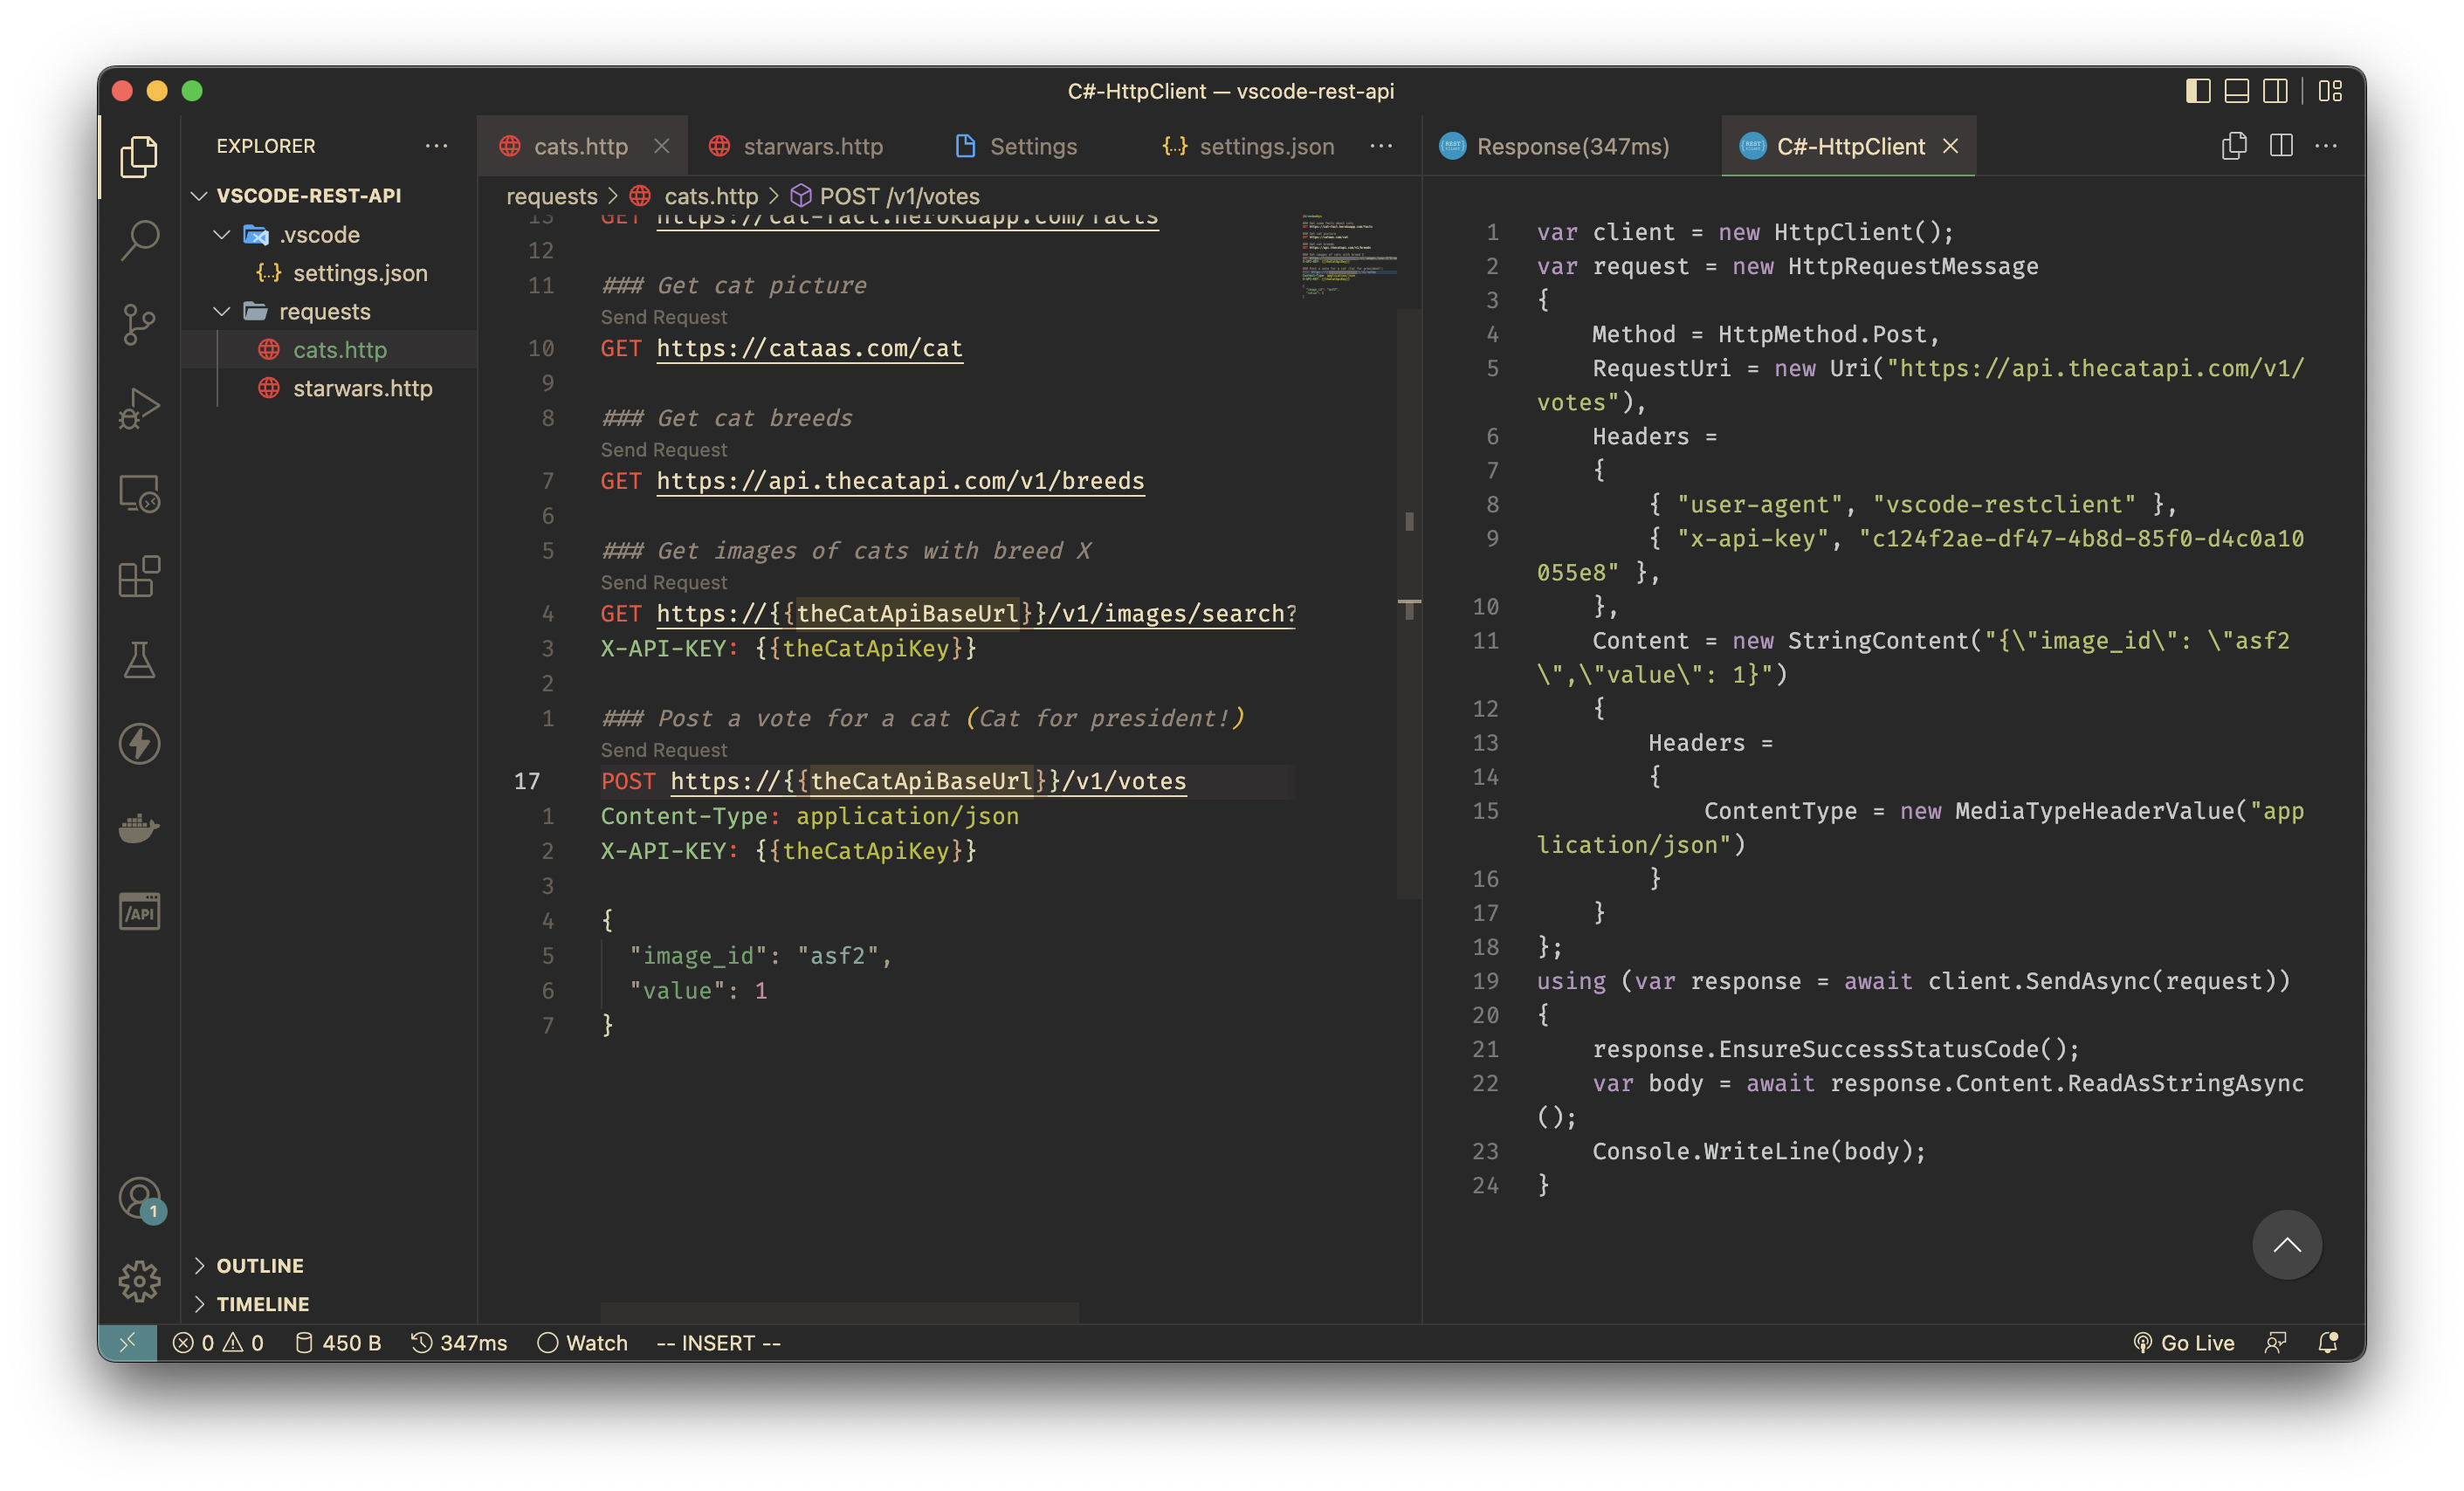Viewport: 2464px width, 1491px height.
Task: Open the feedback icon in status bar
Action: coord(2275,1343)
